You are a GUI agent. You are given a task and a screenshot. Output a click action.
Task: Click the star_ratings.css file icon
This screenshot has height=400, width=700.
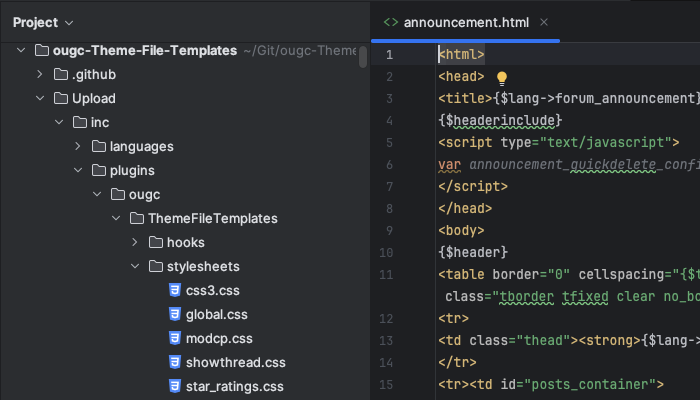pos(175,386)
